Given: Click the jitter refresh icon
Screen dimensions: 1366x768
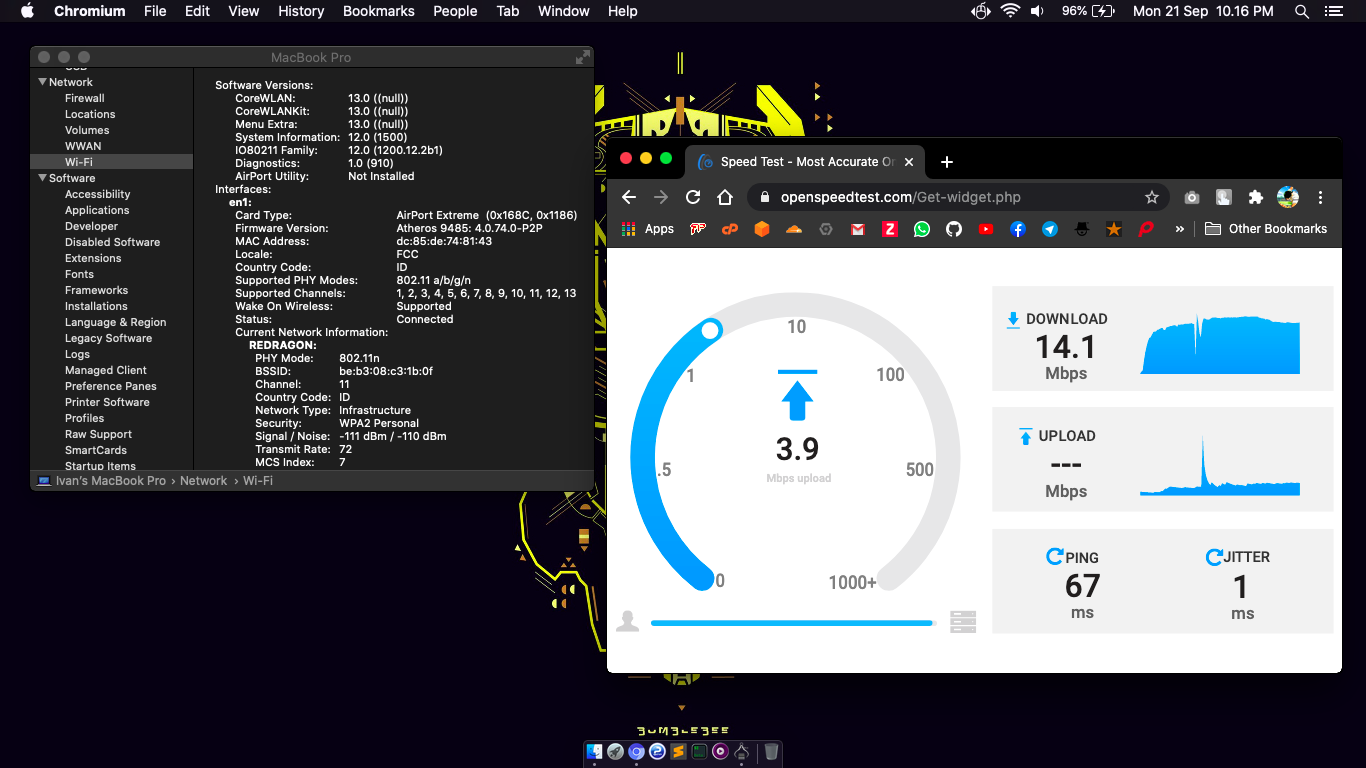Looking at the screenshot, I should pos(1214,556).
